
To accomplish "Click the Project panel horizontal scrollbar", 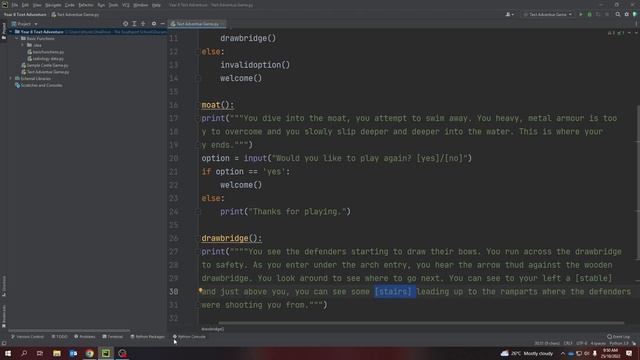I will coord(69,330).
